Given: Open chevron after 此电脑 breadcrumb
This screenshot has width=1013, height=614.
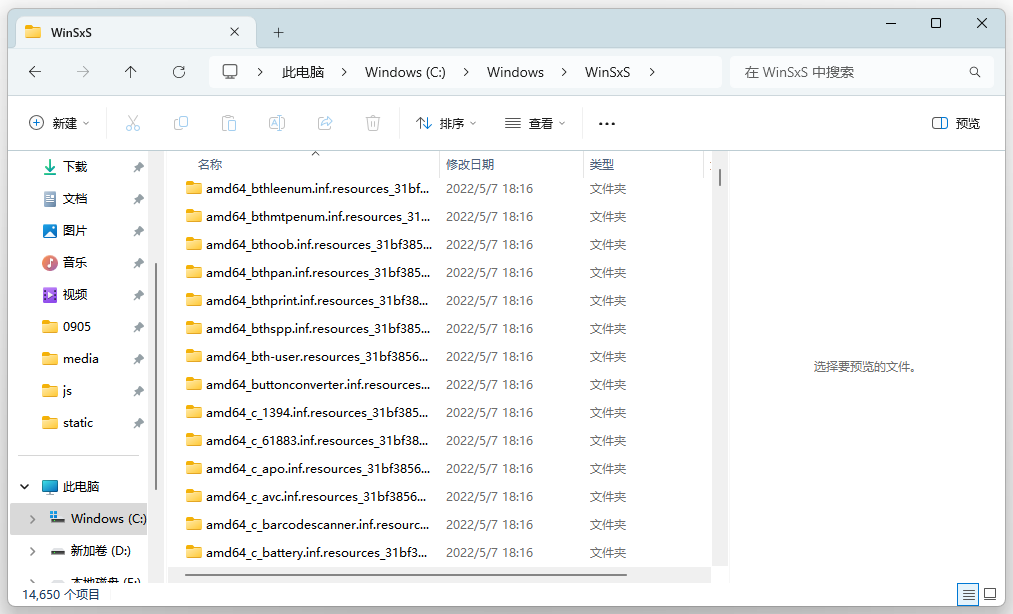Looking at the screenshot, I should coord(344,72).
